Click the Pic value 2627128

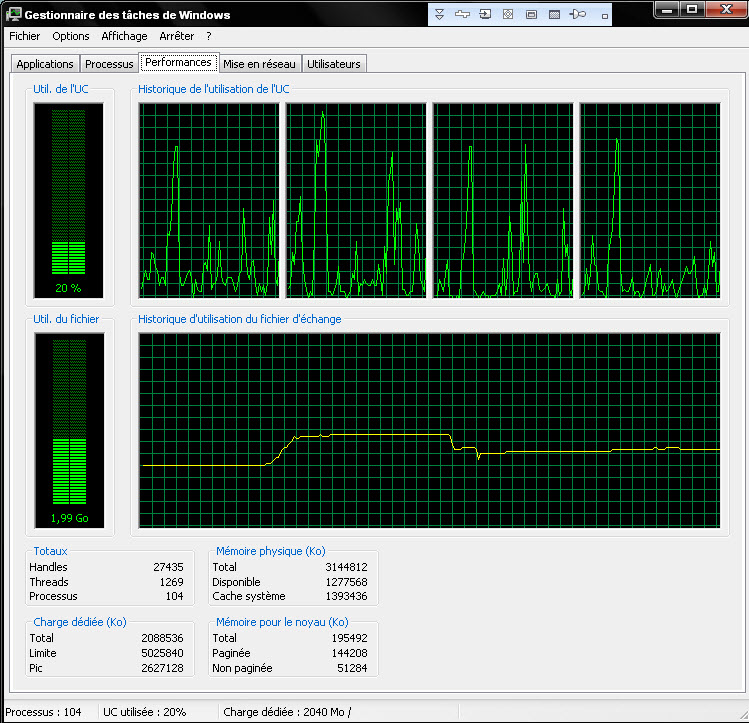coord(162,668)
